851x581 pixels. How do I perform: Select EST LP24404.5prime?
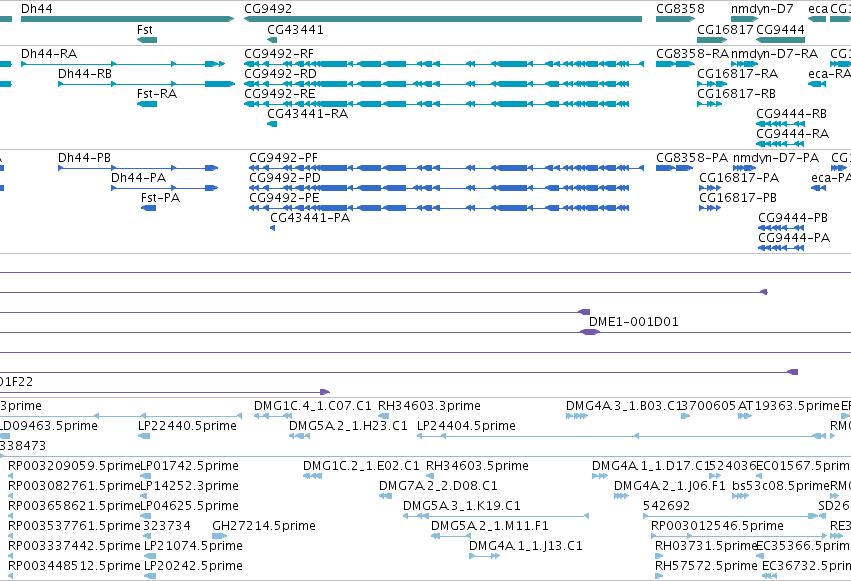621,436
